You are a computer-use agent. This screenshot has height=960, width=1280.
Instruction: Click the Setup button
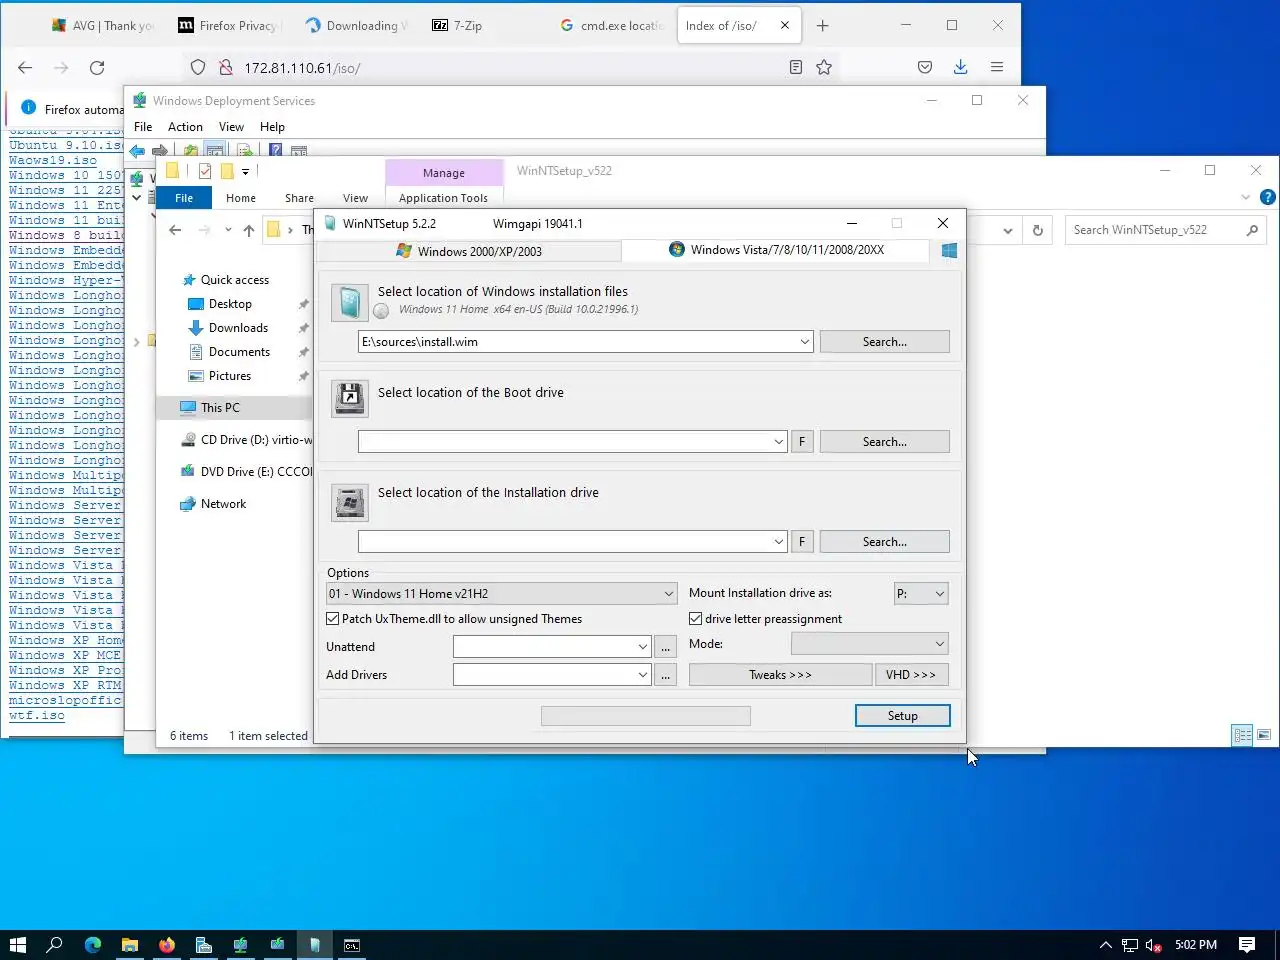tap(902, 716)
